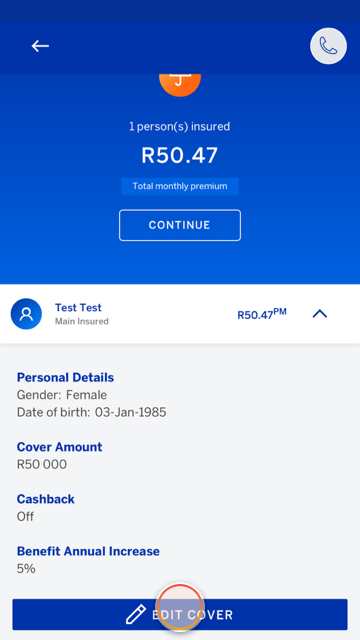Tap the R50 000 cover value
Viewport: 360px width, 640px height.
(42, 464)
